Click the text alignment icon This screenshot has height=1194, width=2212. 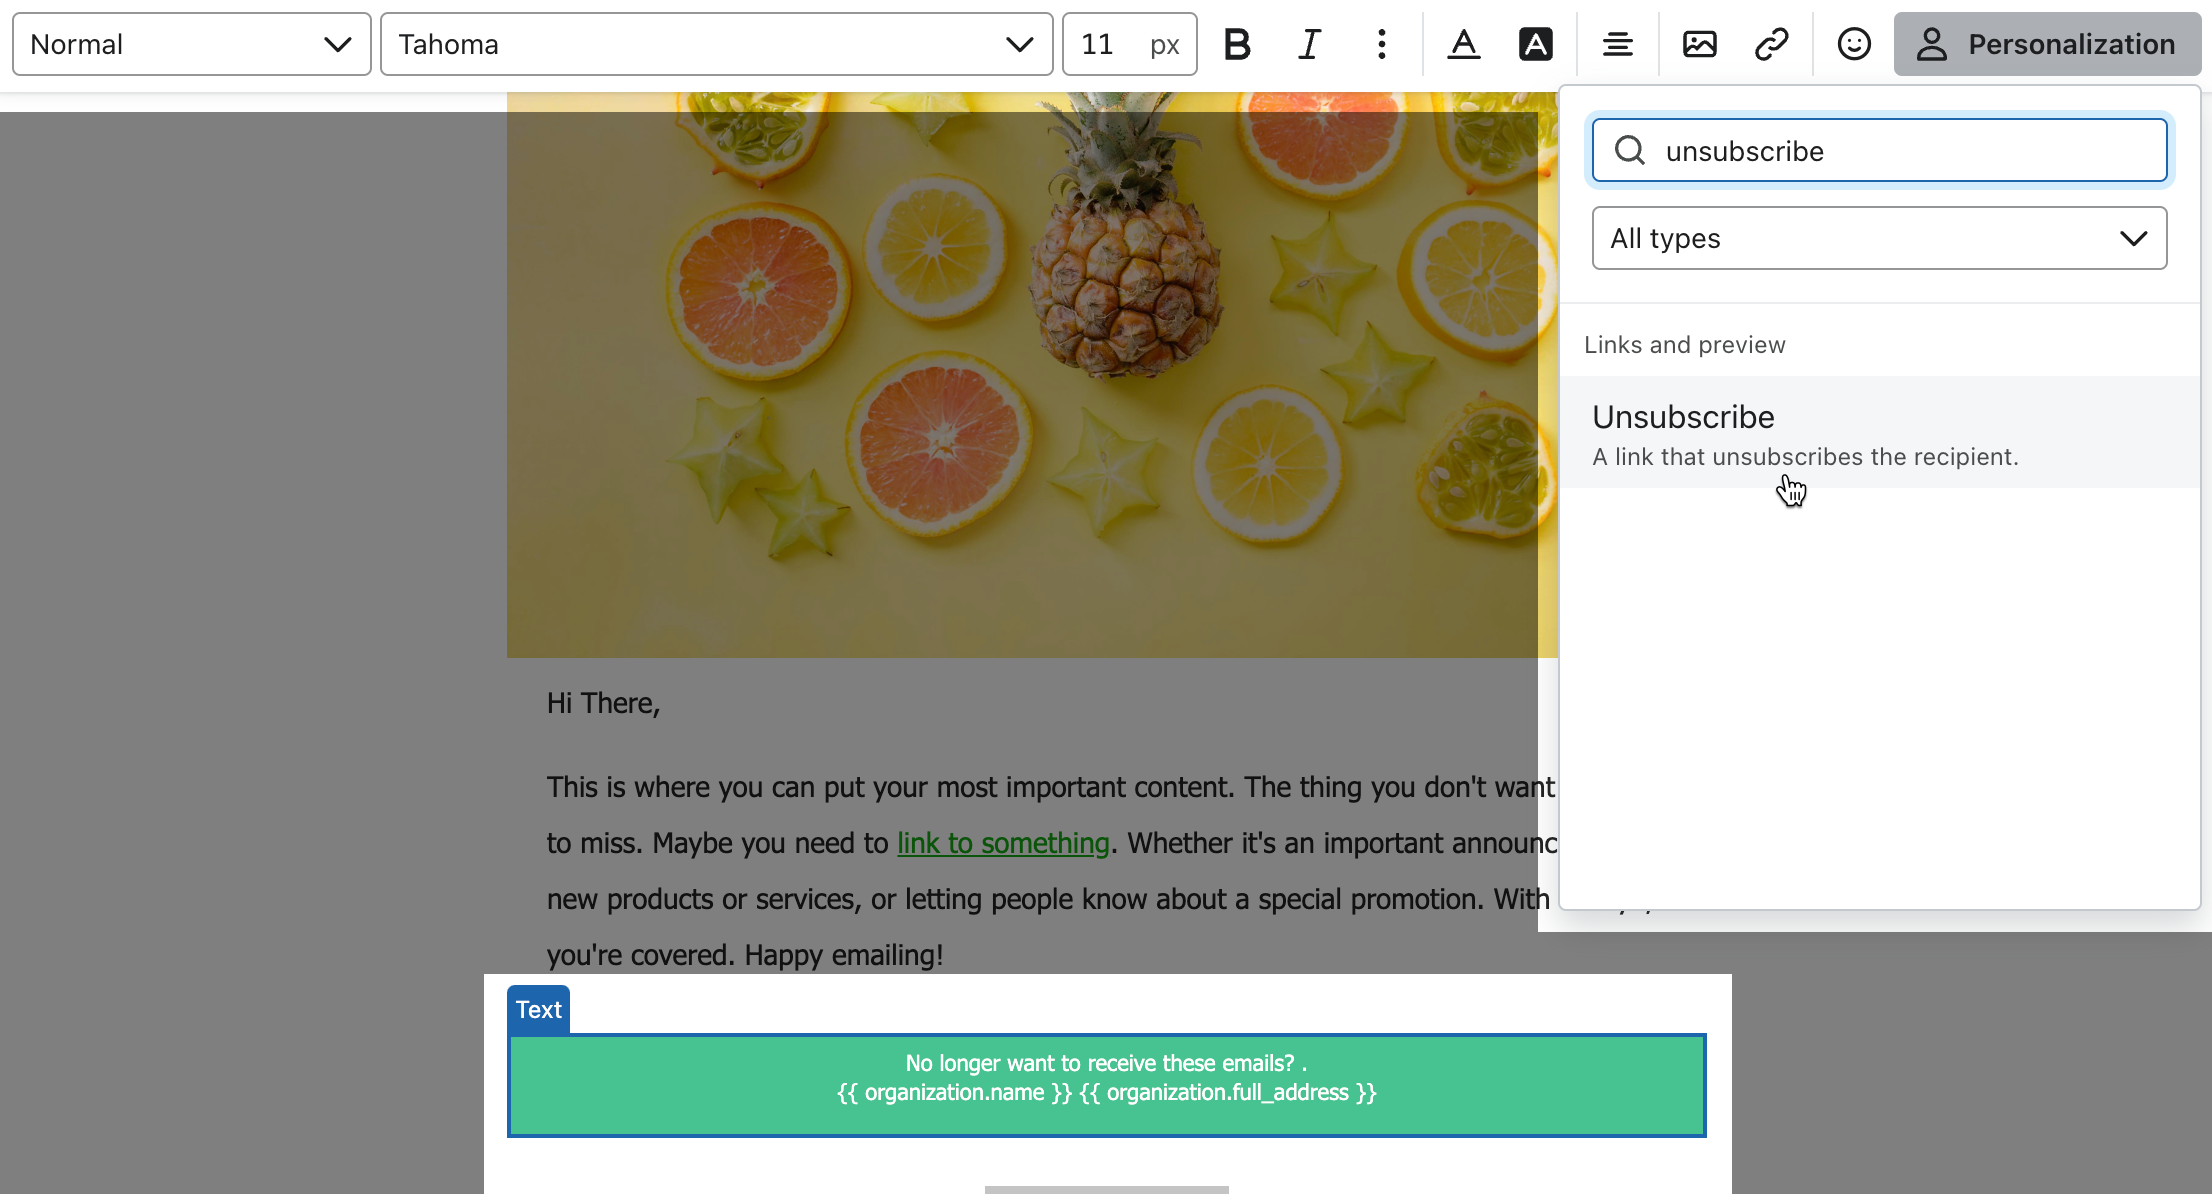point(1615,43)
